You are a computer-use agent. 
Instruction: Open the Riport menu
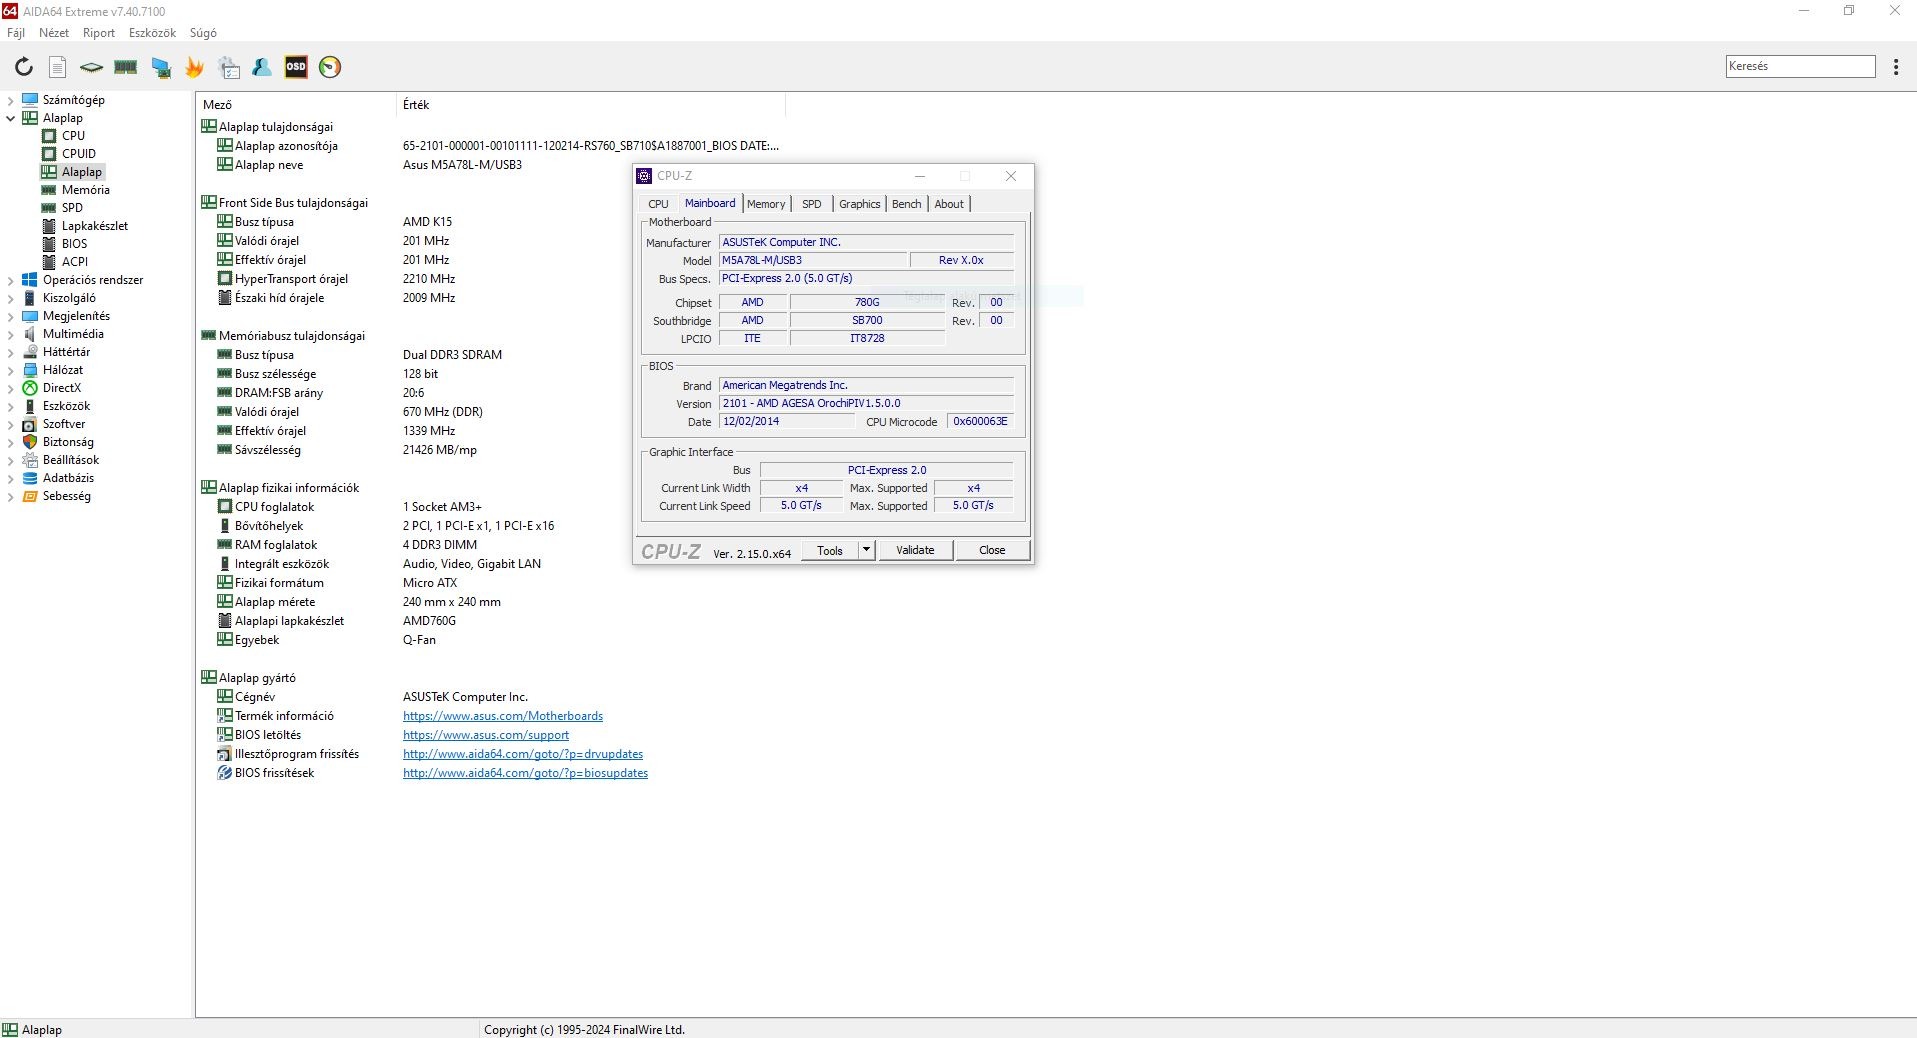[x=99, y=33]
